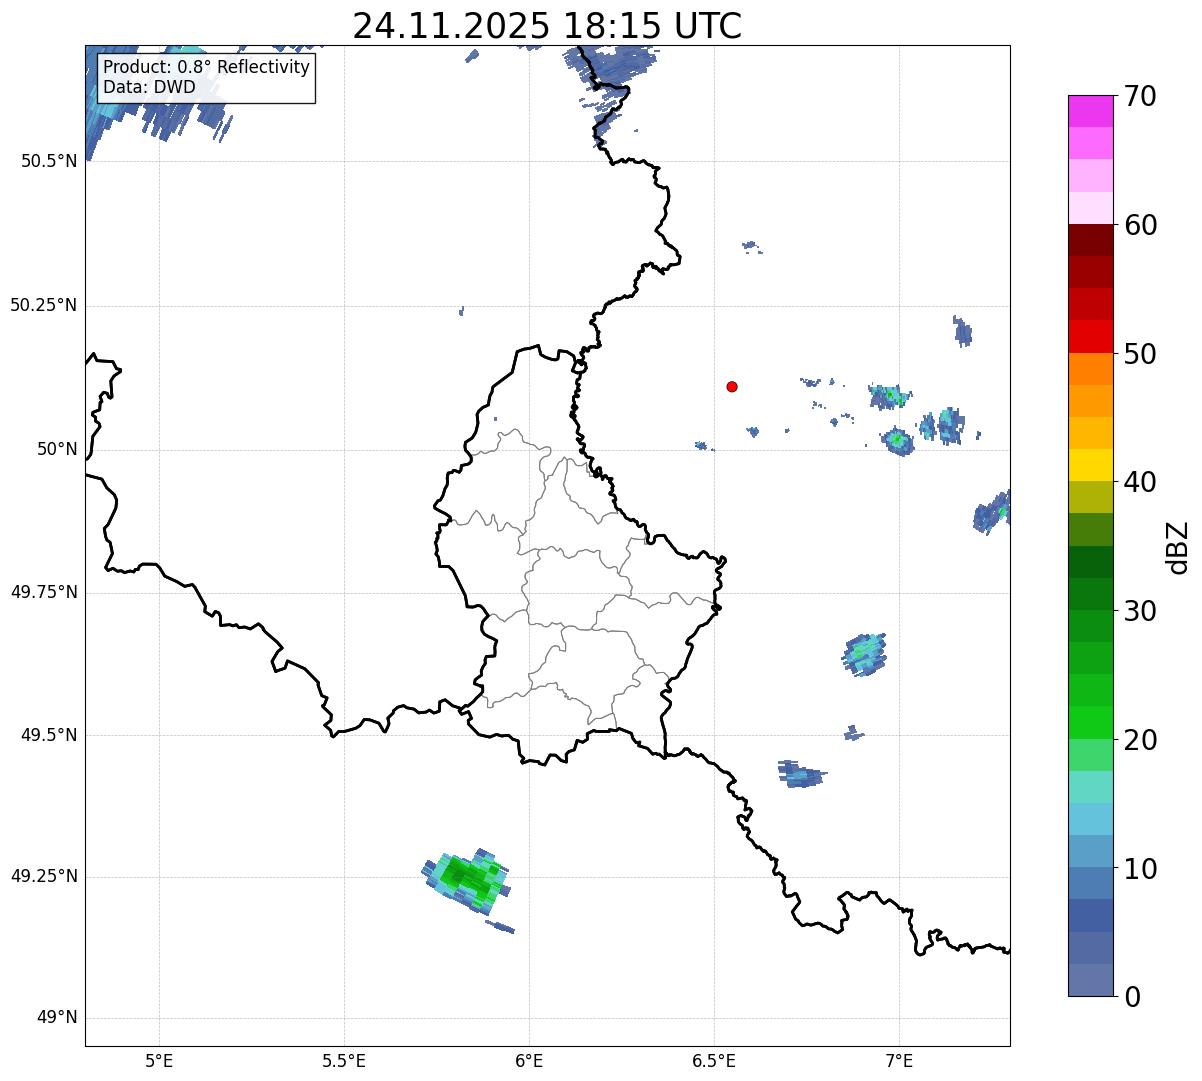Click the longitude label 7°E
Image resolution: width=1202 pixels, height=1081 pixels.
coord(899,1060)
